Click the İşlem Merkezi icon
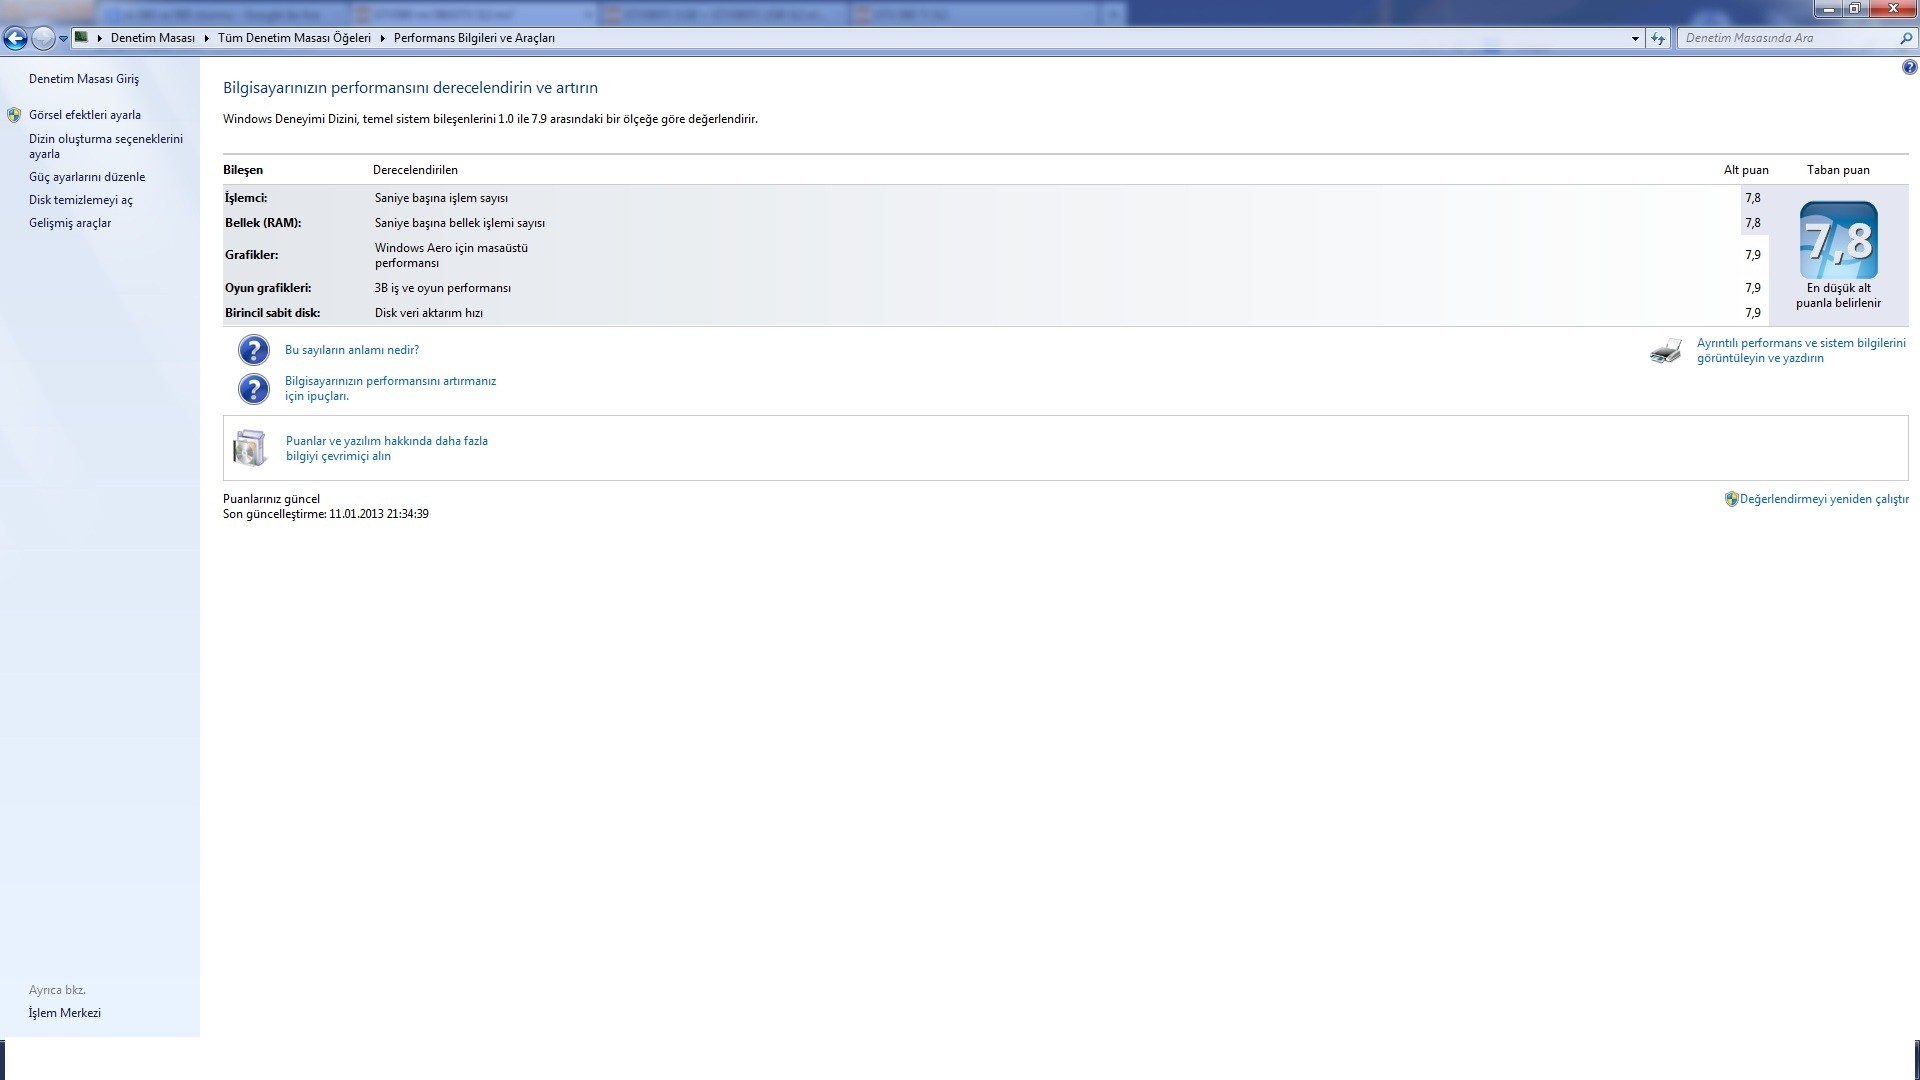1920x1080 pixels. [63, 1013]
